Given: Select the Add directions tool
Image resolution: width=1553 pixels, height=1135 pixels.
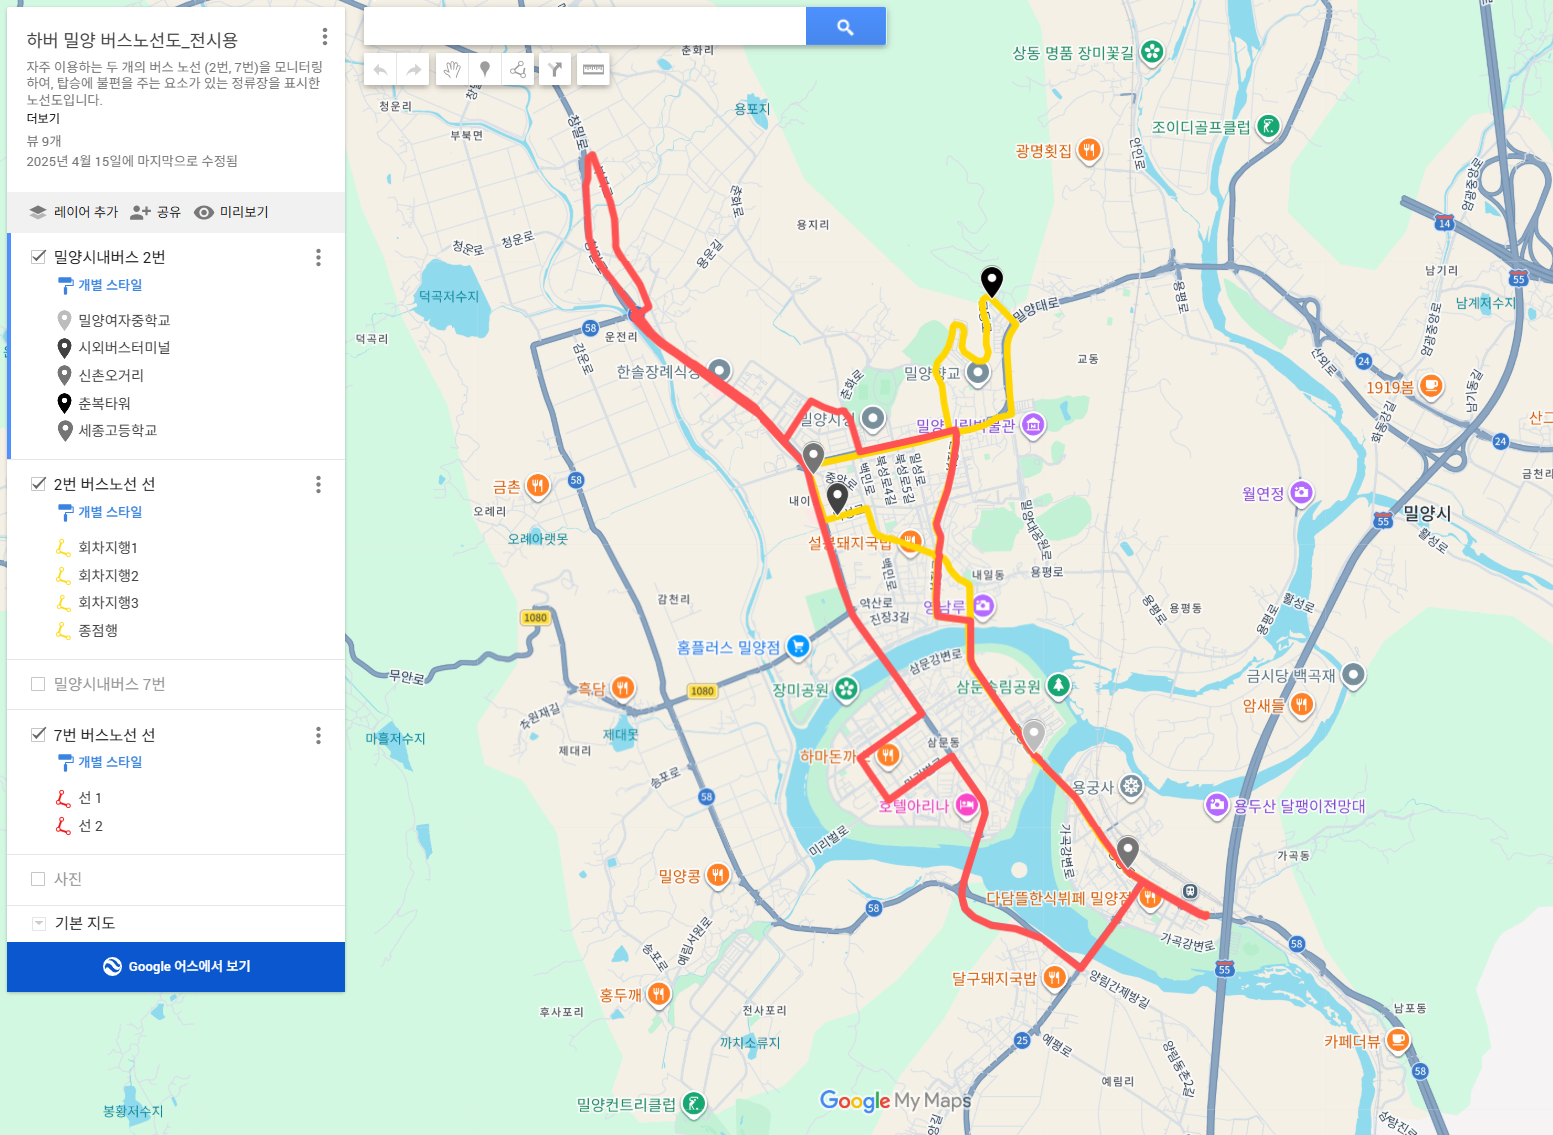Looking at the screenshot, I should point(555,70).
